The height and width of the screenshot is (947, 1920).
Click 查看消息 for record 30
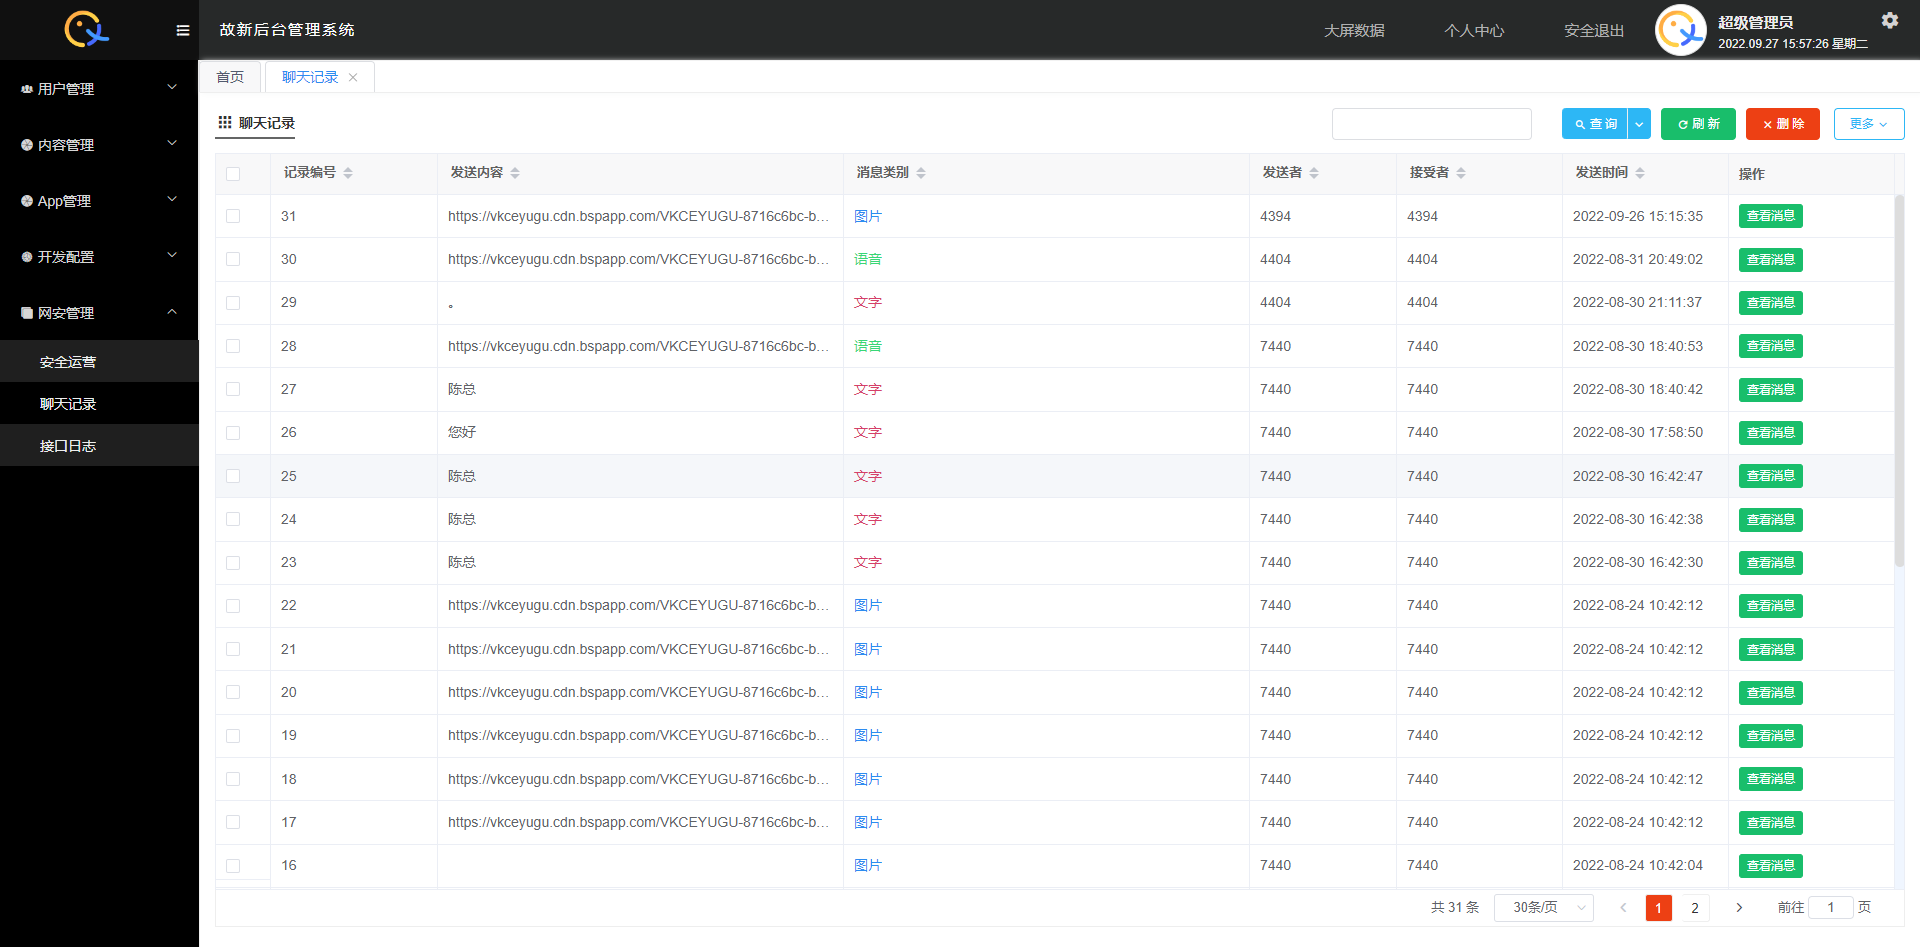click(1770, 260)
